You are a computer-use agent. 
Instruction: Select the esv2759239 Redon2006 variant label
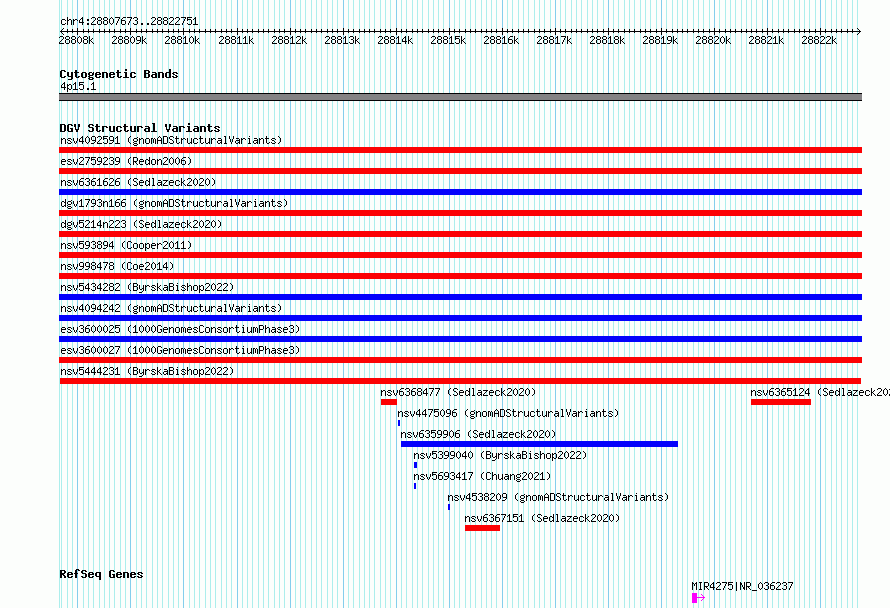(x=126, y=161)
